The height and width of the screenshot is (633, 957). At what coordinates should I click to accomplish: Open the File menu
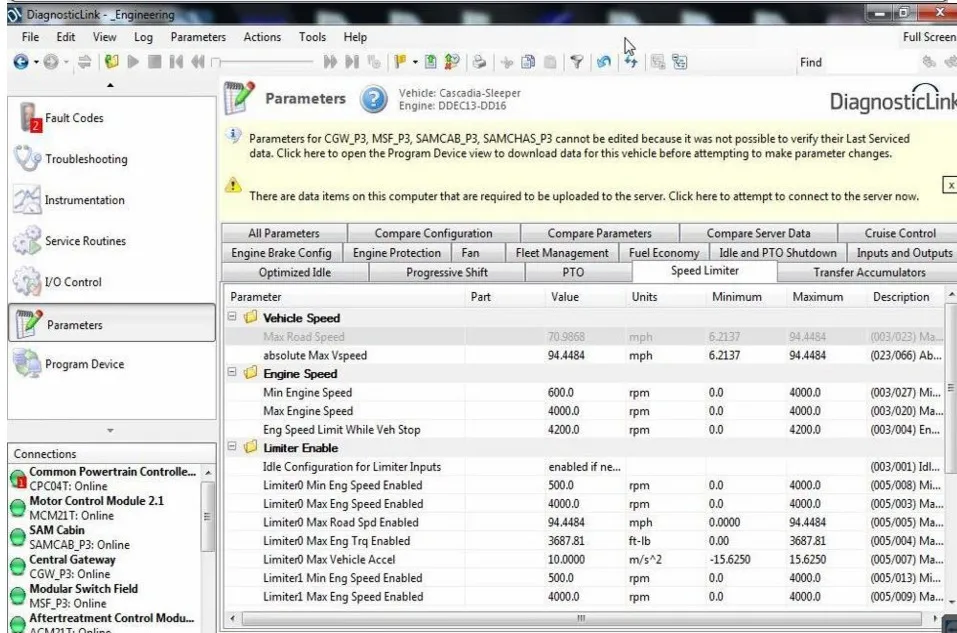[31, 37]
